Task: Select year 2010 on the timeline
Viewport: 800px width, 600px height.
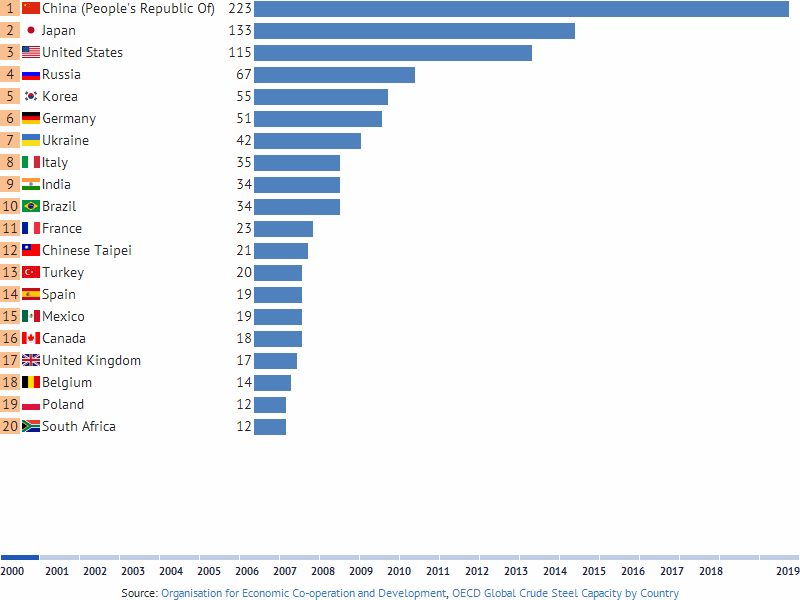Action: (x=399, y=570)
